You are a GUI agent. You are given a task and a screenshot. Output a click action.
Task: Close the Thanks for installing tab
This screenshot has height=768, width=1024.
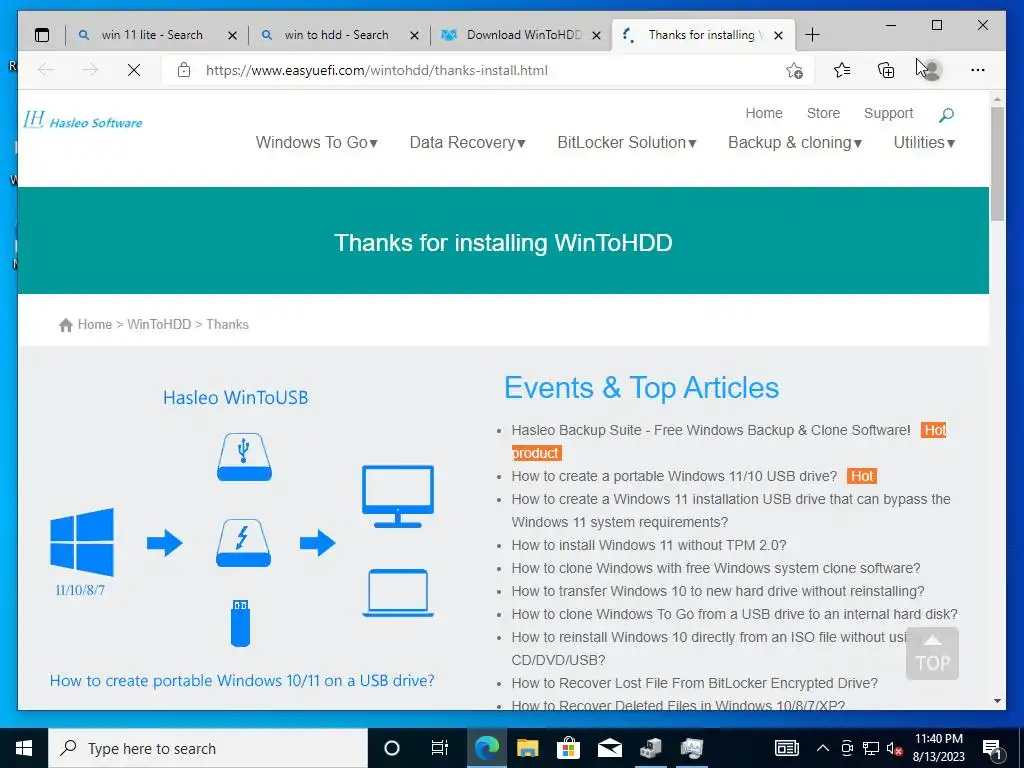(778, 36)
